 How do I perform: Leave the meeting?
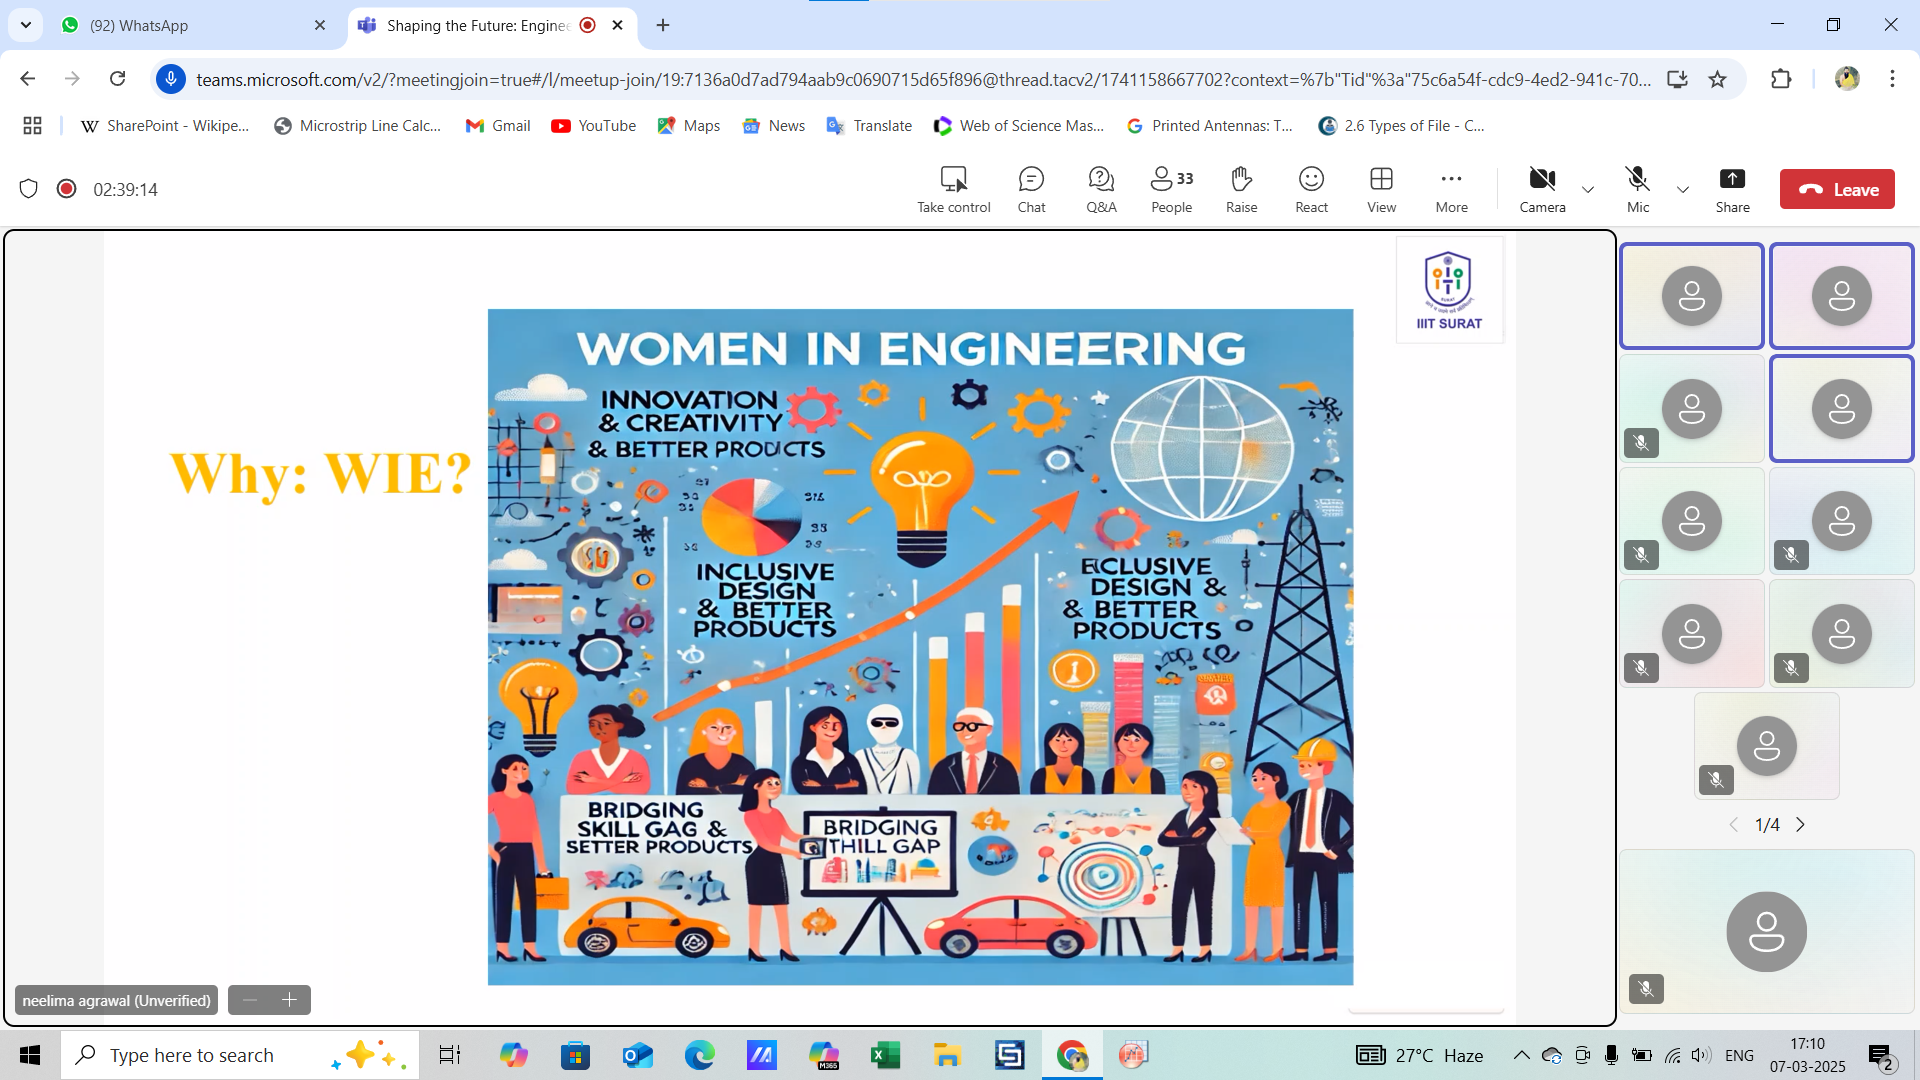(x=1837, y=189)
